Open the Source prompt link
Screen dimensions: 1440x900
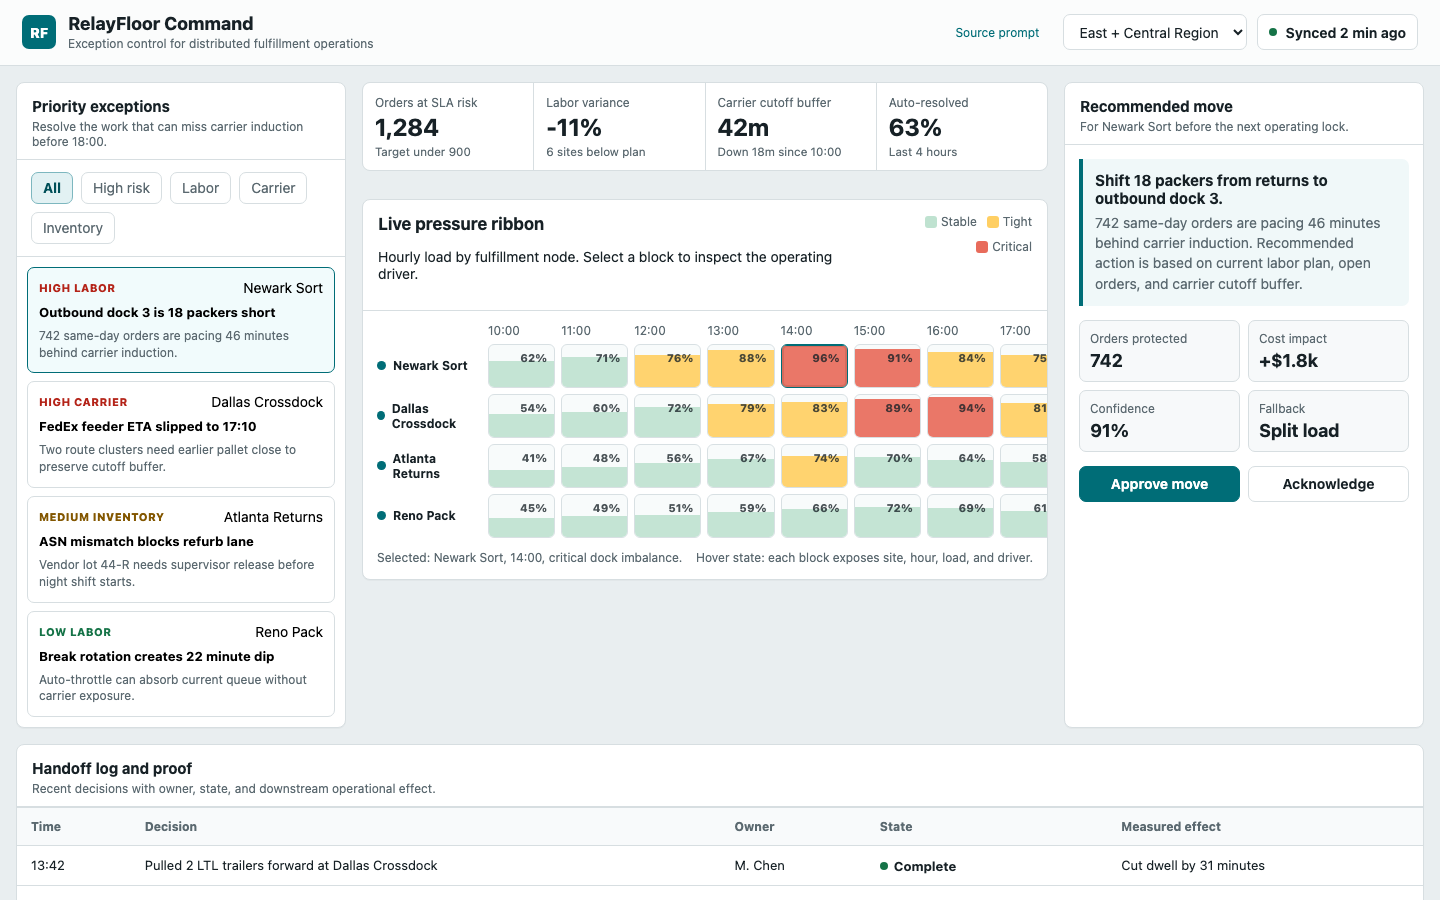coord(997,33)
